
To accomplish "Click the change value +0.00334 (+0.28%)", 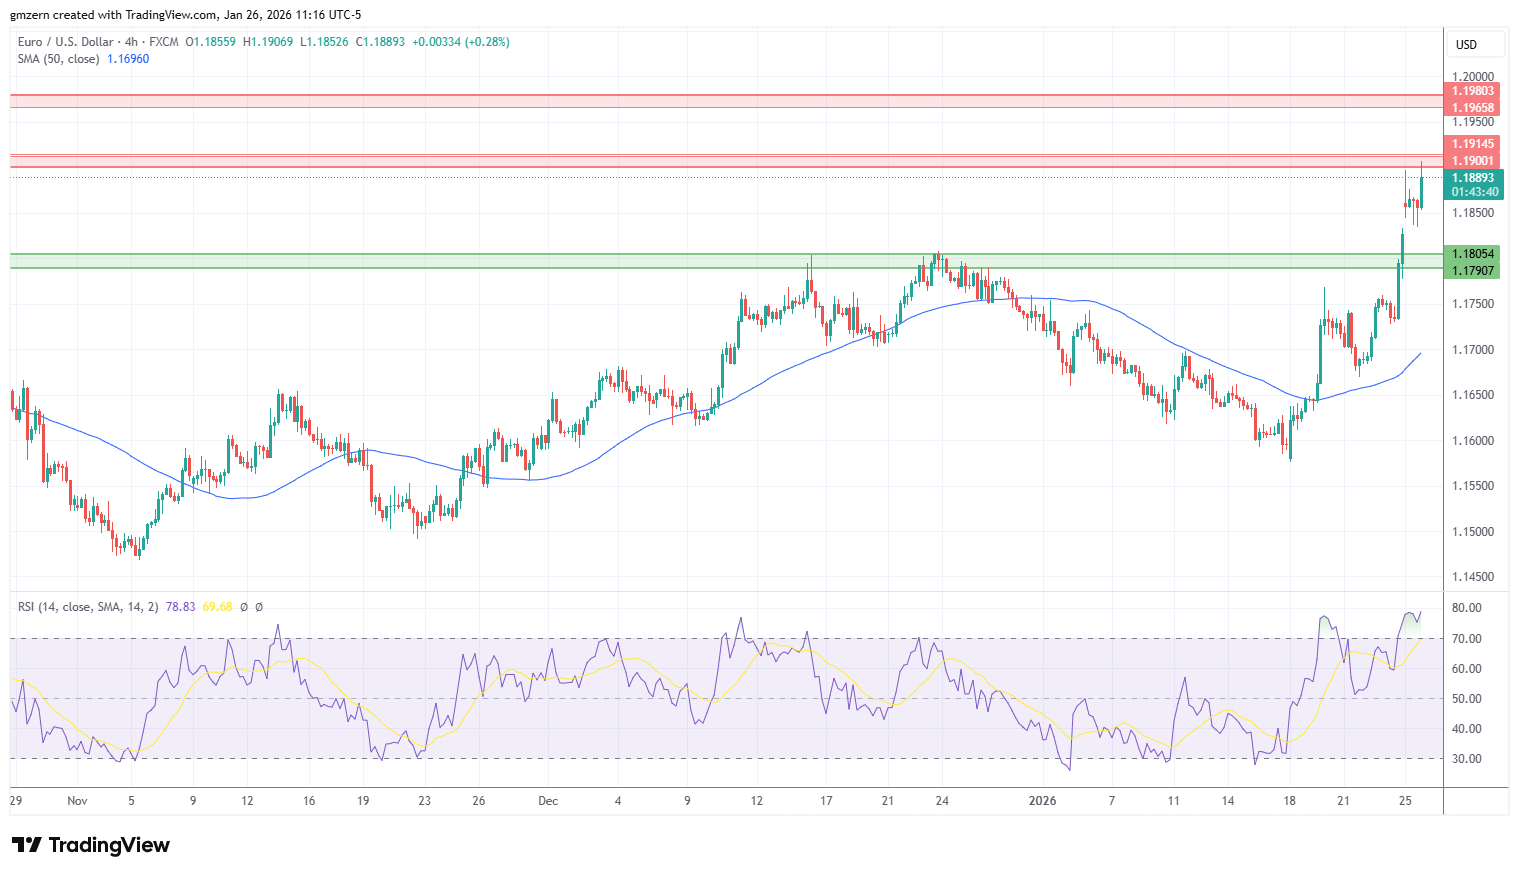I will (x=461, y=42).
